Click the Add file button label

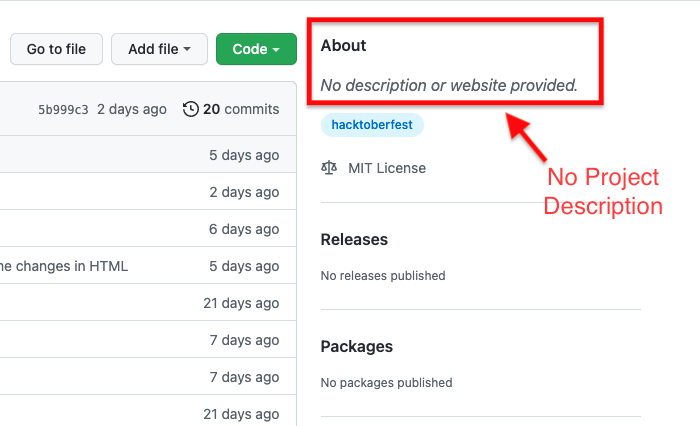pyautogui.click(x=153, y=49)
